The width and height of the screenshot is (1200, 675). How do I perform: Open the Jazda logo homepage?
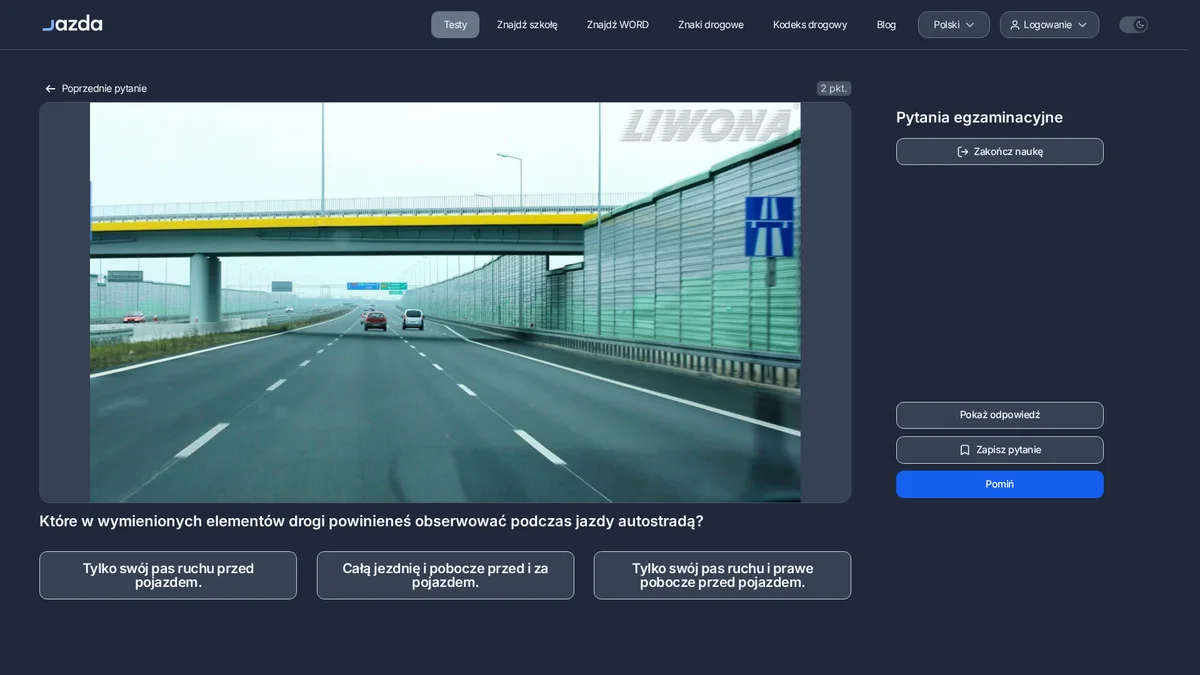point(72,24)
